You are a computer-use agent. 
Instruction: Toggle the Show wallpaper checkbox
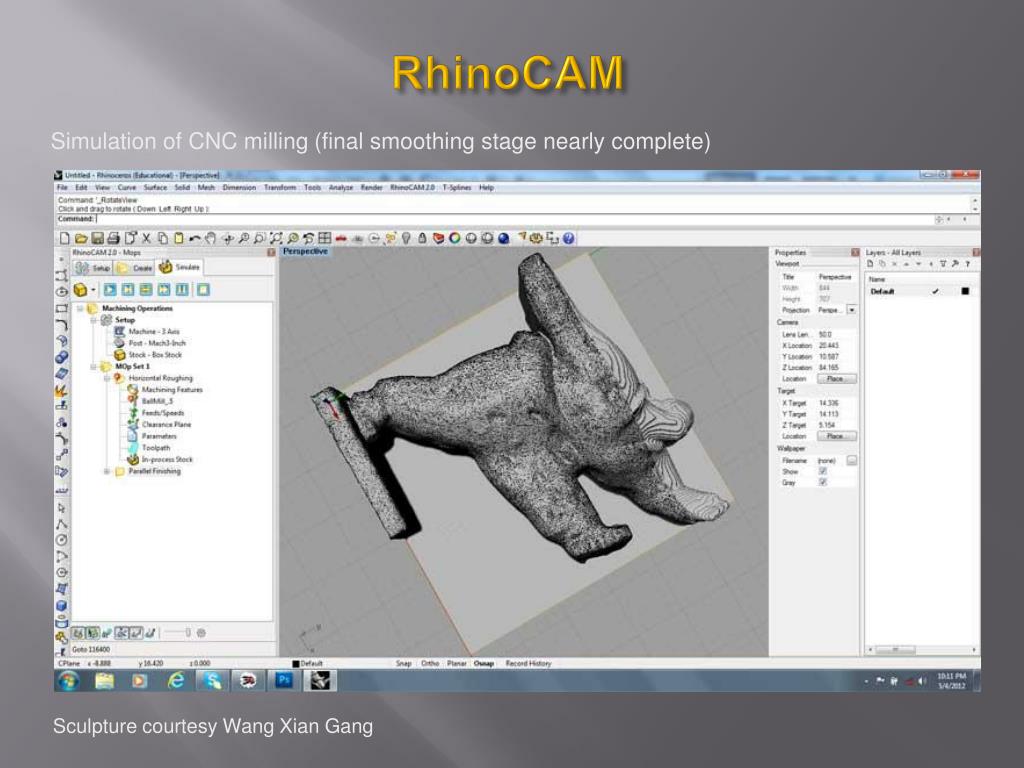pyautogui.click(x=823, y=471)
